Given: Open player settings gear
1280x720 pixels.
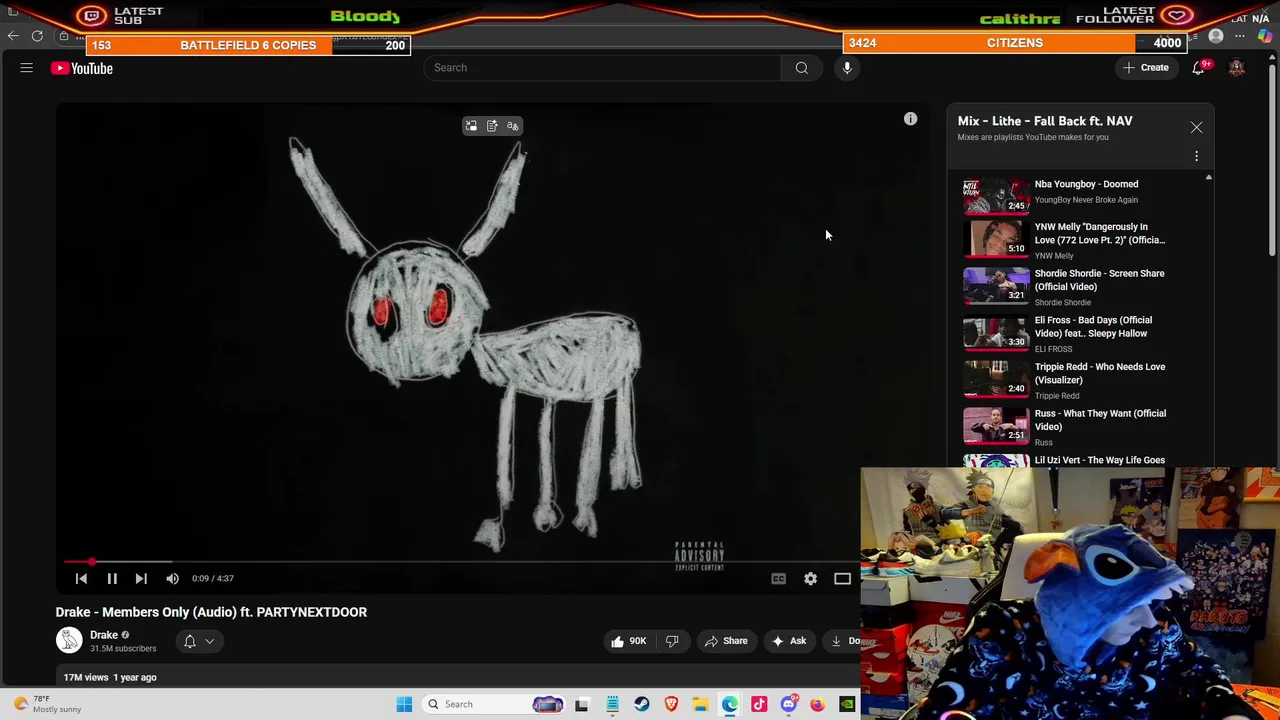Looking at the screenshot, I should pos(810,578).
